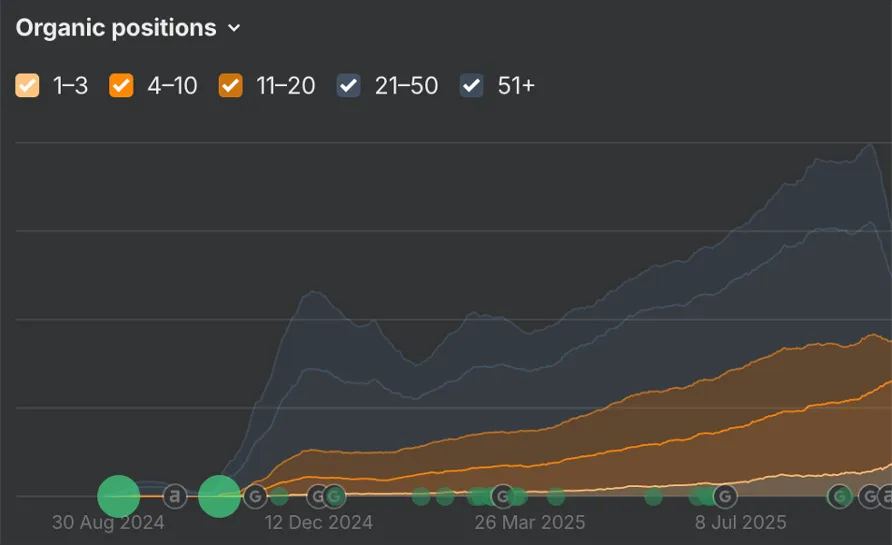Click the "12 Dec 2024" axis date

coord(319,522)
